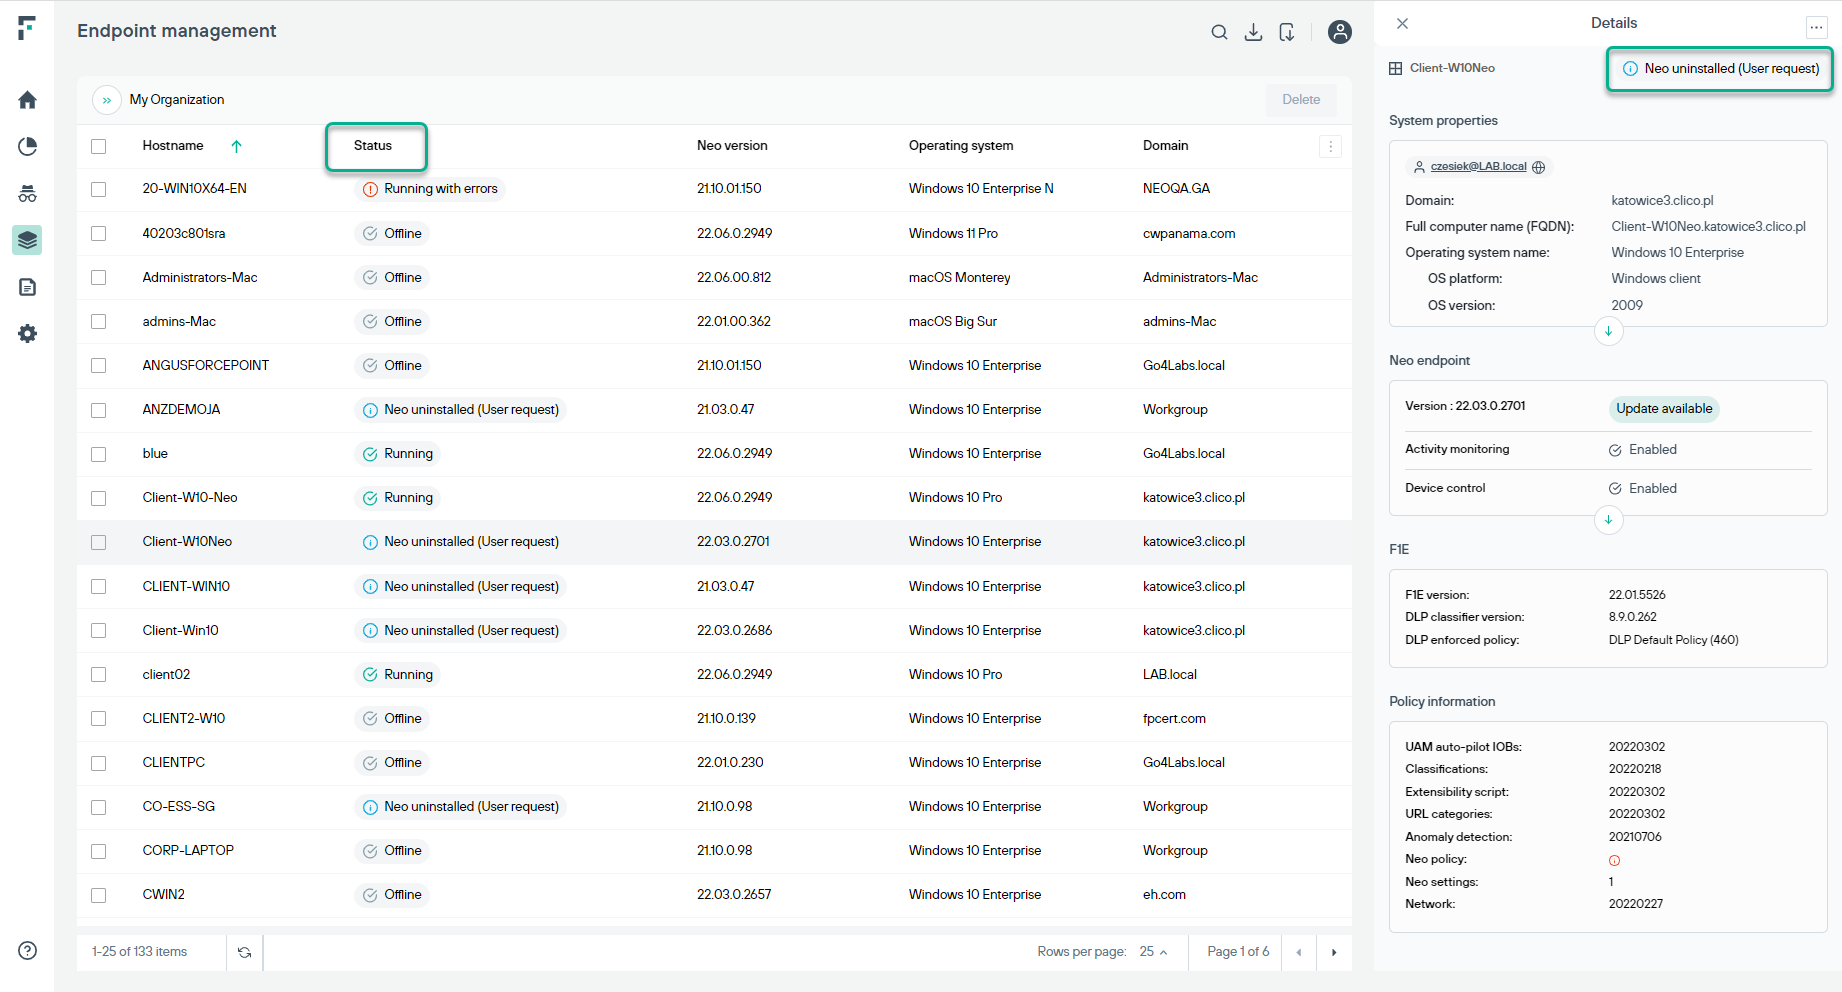Image resolution: width=1842 pixels, height=992 pixels.
Task: Open the investigator spy sidebar icon
Action: (x=27, y=194)
